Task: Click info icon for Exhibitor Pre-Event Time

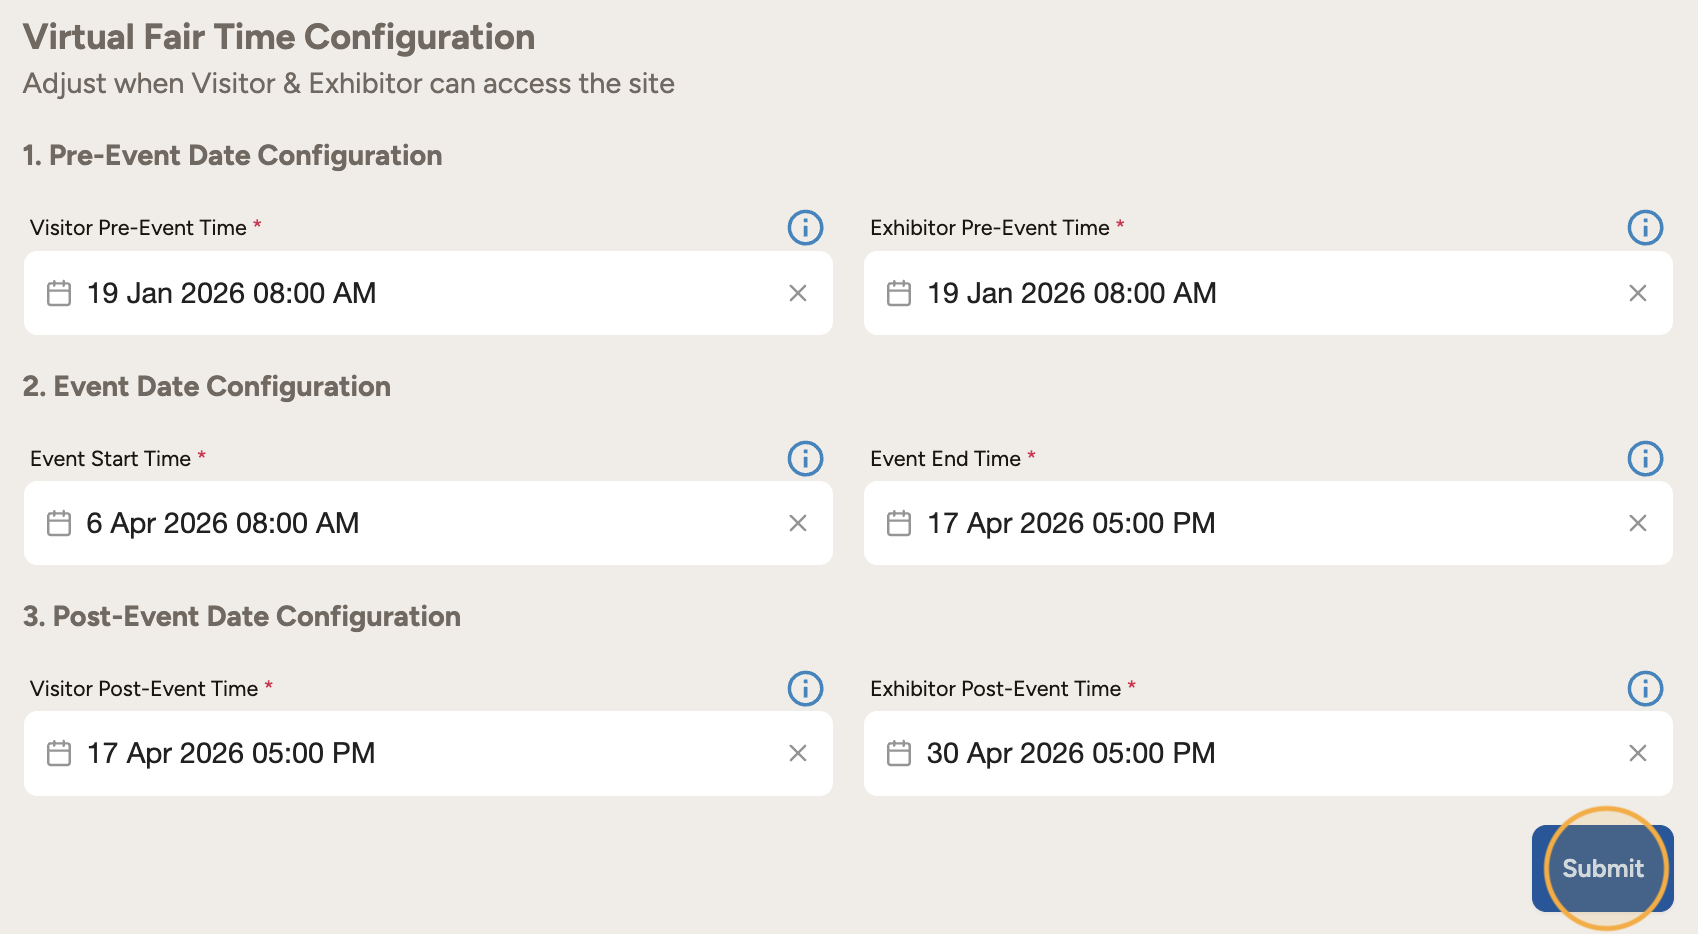Action: pos(1645,228)
